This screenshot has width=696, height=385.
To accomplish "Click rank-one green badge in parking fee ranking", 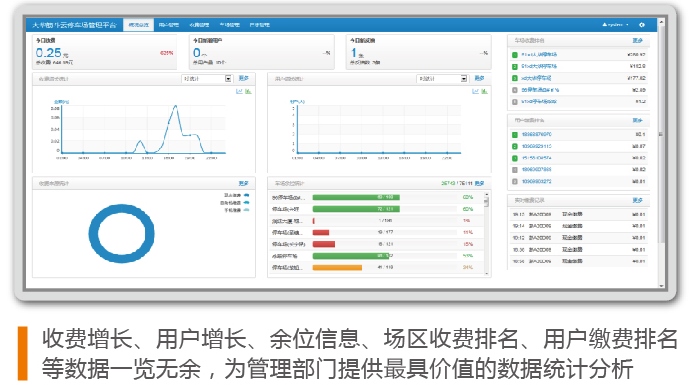I will pyautogui.click(x=515, y=55).
